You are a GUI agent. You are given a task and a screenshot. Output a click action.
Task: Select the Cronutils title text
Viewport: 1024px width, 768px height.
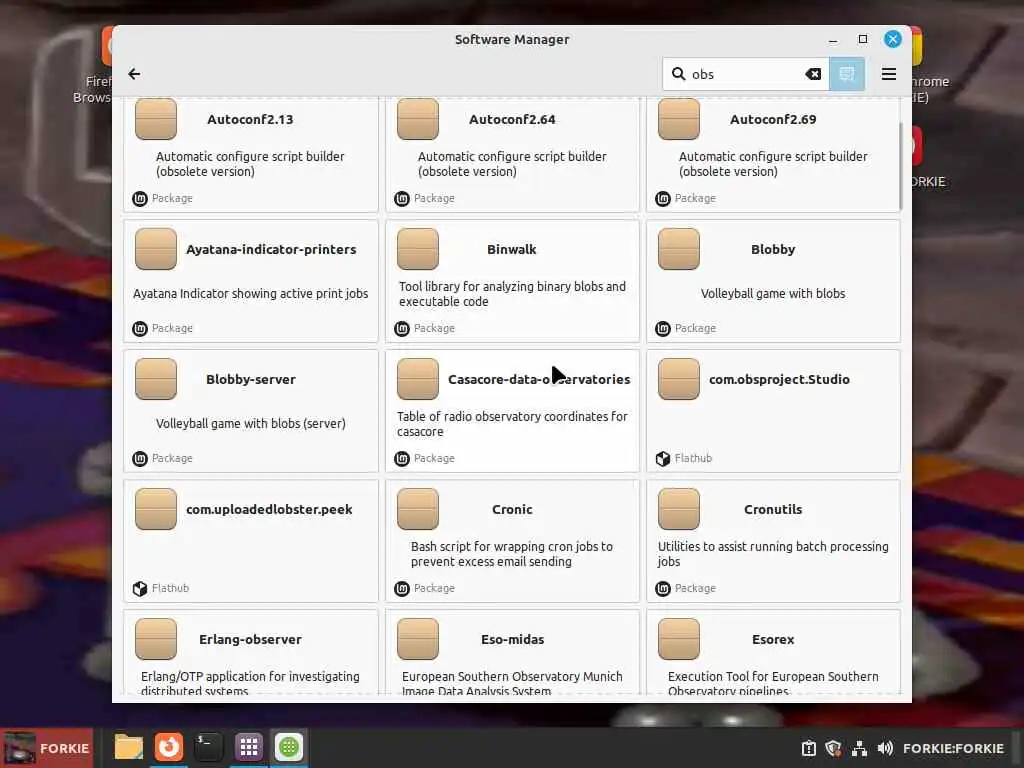[773, 509]
